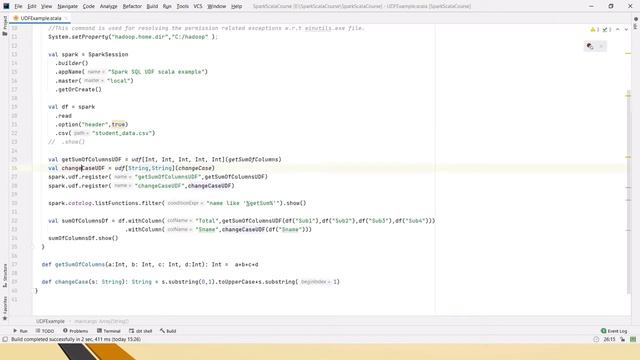
Task: Open the Run menu
Action: pos(167,6)
